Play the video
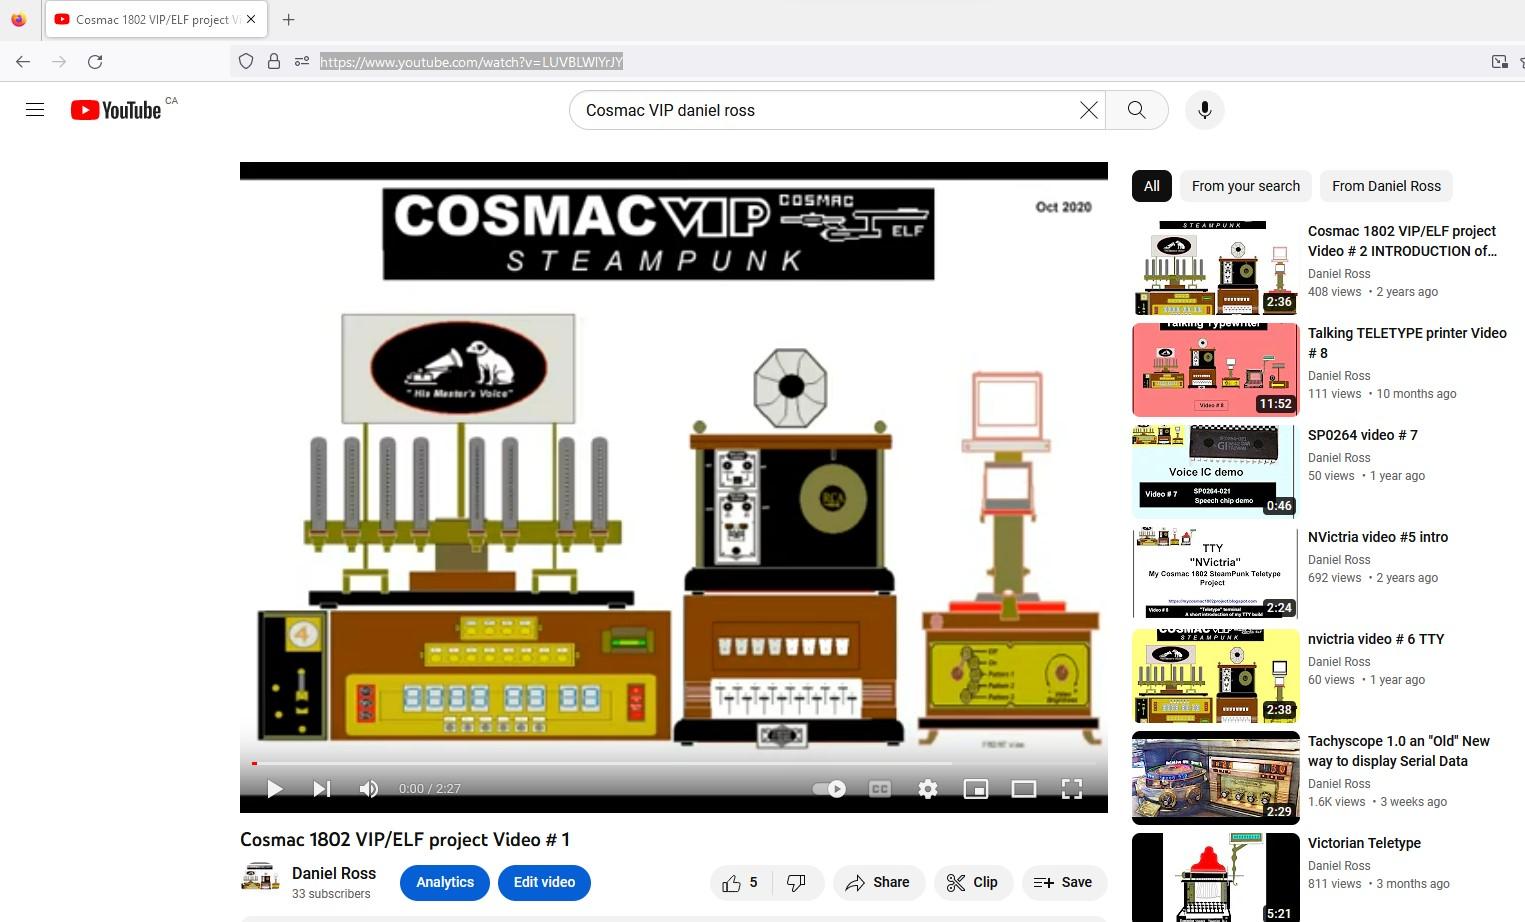This screenshot has width=1525, height=922. pos(274,789)
